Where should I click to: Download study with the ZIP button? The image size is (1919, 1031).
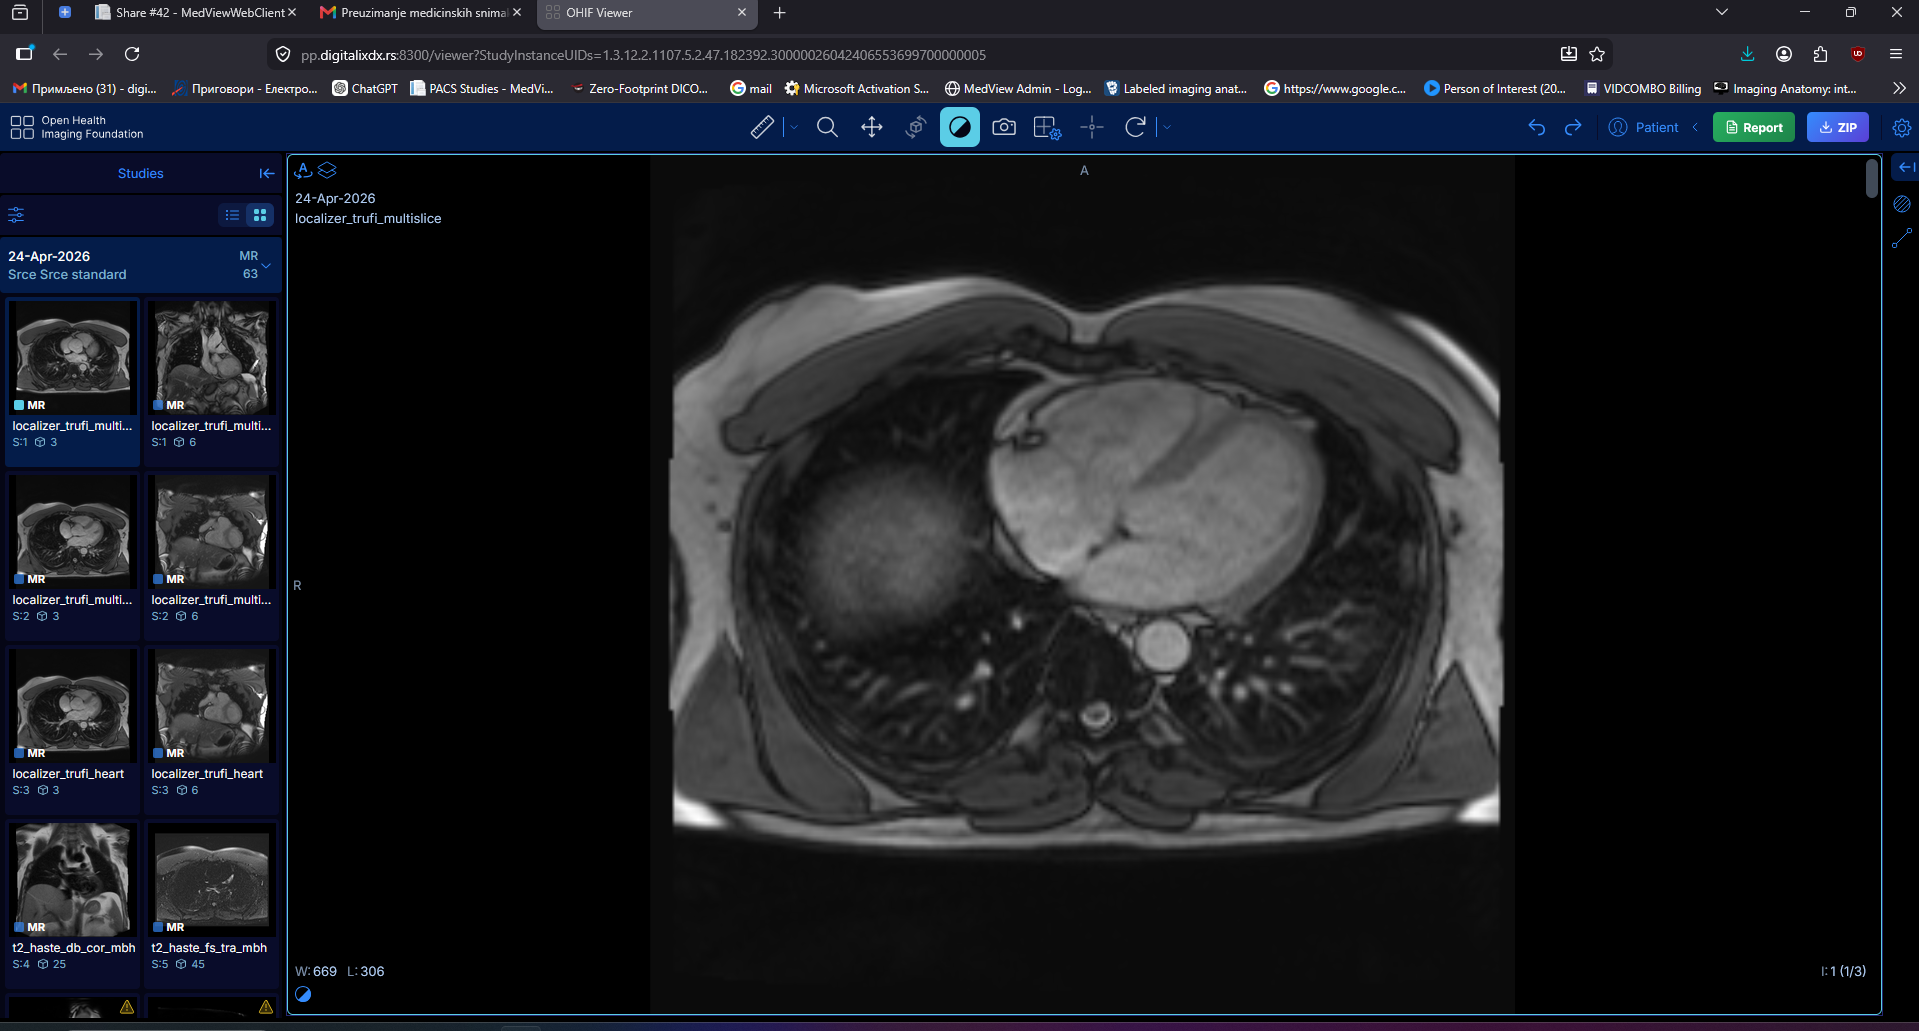[x=1838, y=127]
